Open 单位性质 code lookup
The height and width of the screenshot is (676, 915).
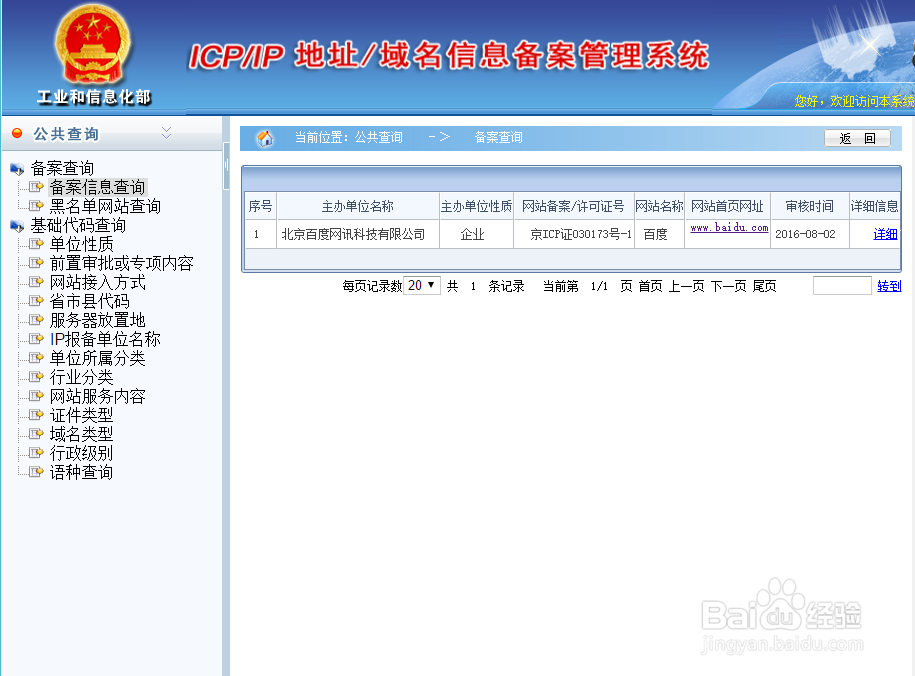(82, 244)
